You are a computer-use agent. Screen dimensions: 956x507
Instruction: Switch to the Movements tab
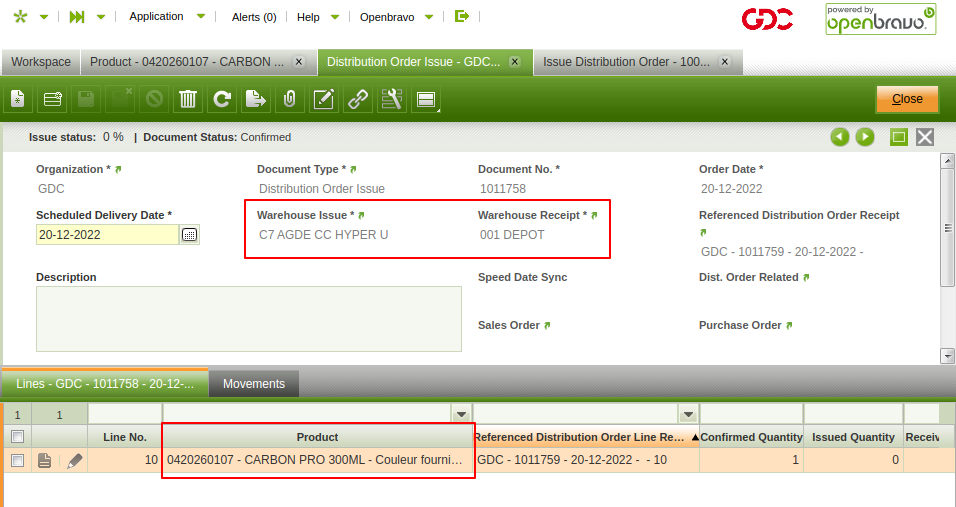254,384
